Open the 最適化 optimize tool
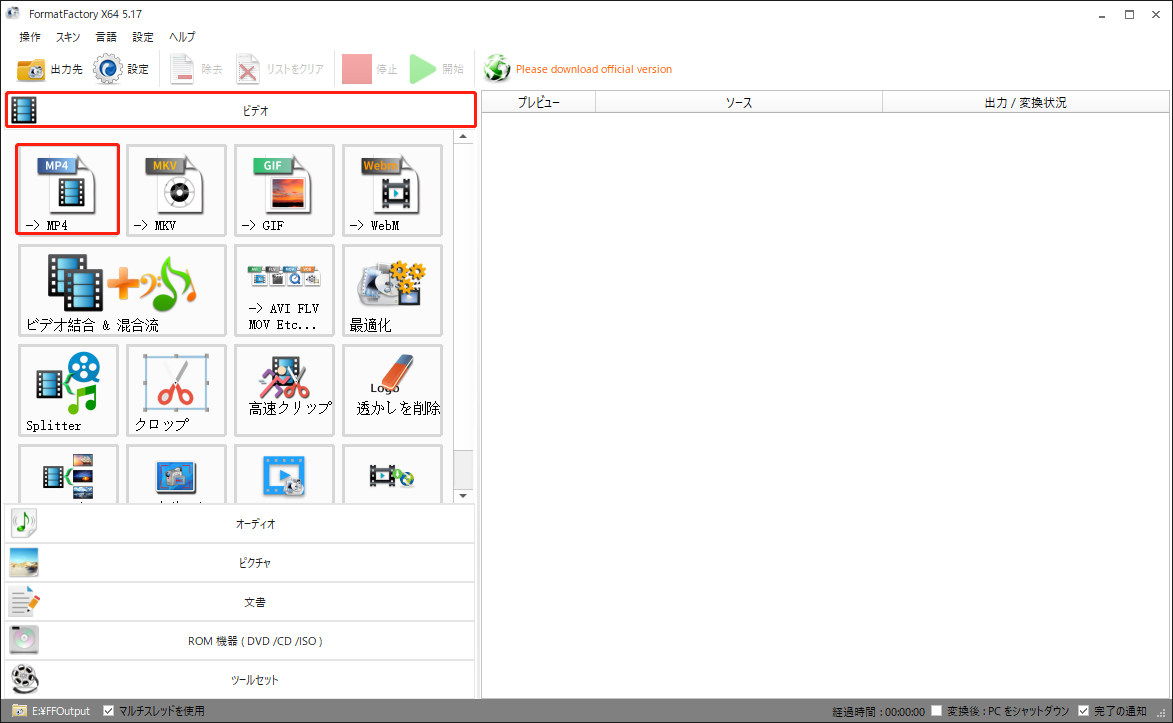This screenshot has width=1173, height=723. (x=392, y=290)
